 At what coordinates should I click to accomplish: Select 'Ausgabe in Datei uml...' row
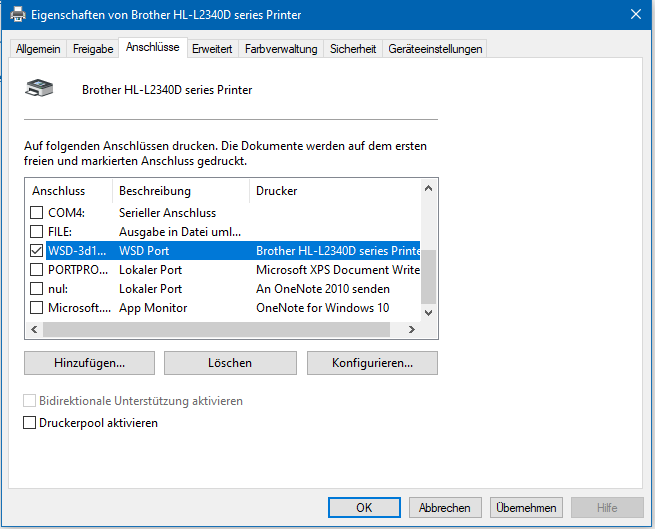coord(180,231)
